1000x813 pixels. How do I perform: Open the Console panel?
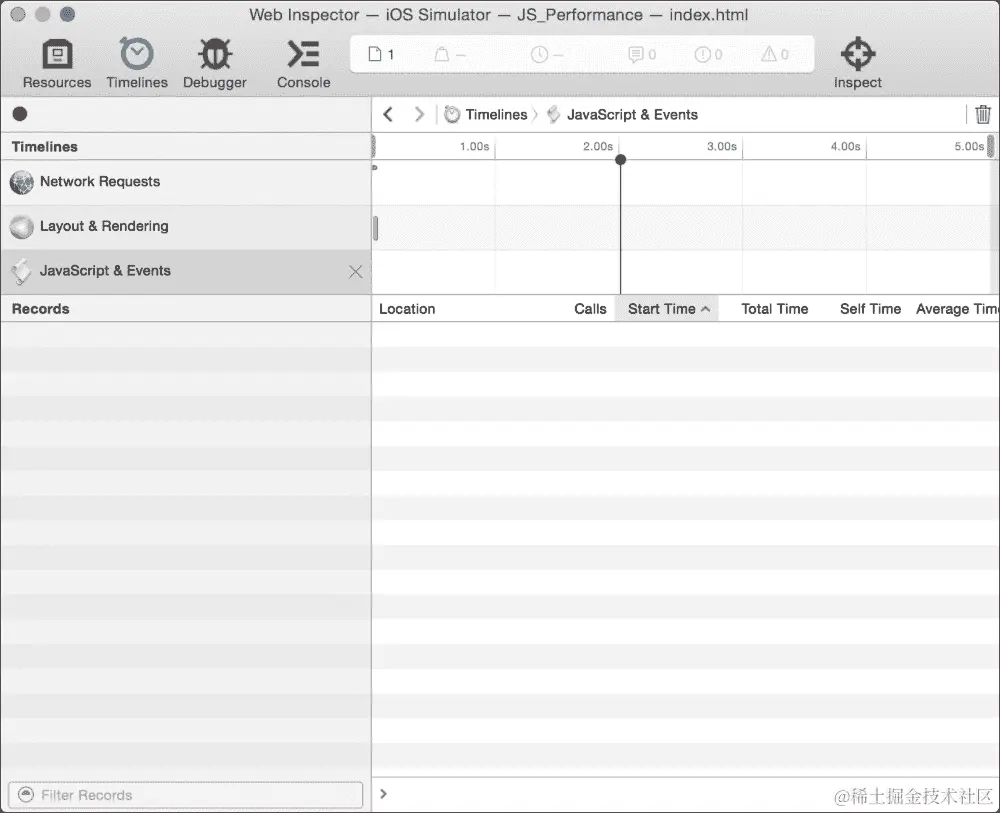click(x=302, y=61)
